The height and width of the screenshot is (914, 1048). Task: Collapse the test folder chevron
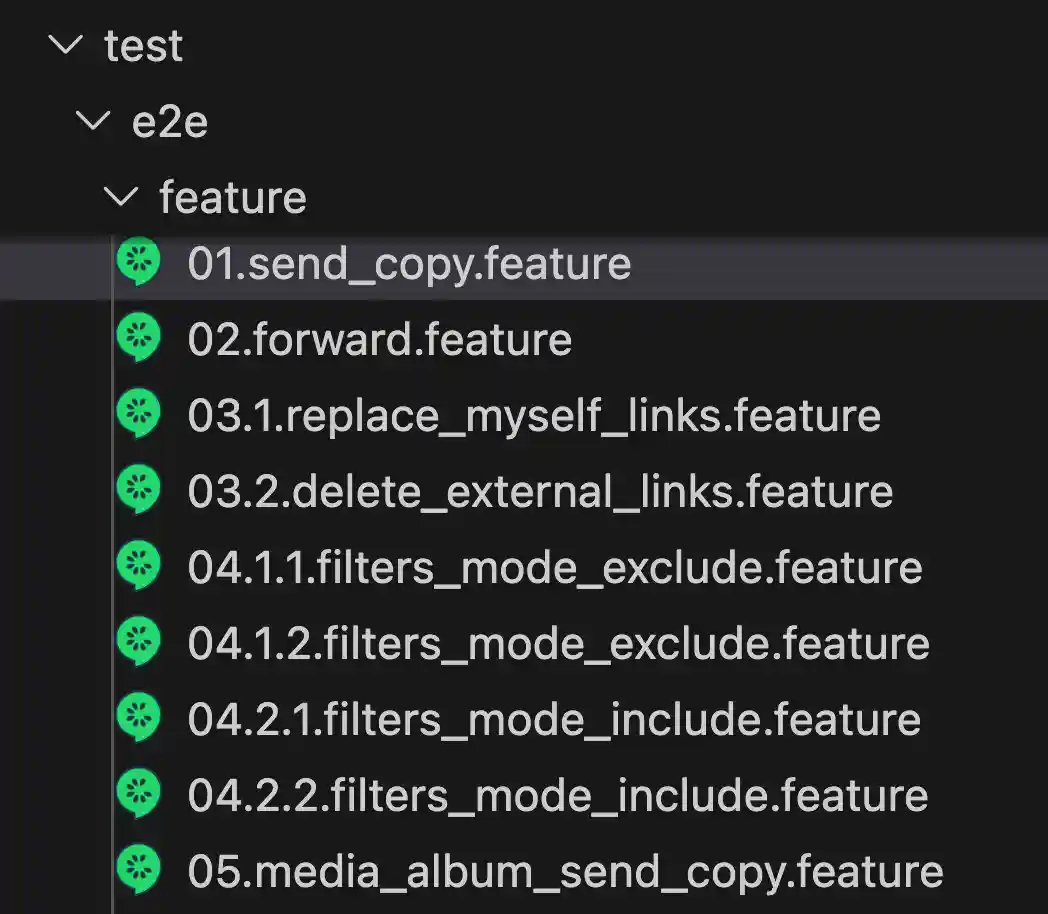[x=66, y=46]
